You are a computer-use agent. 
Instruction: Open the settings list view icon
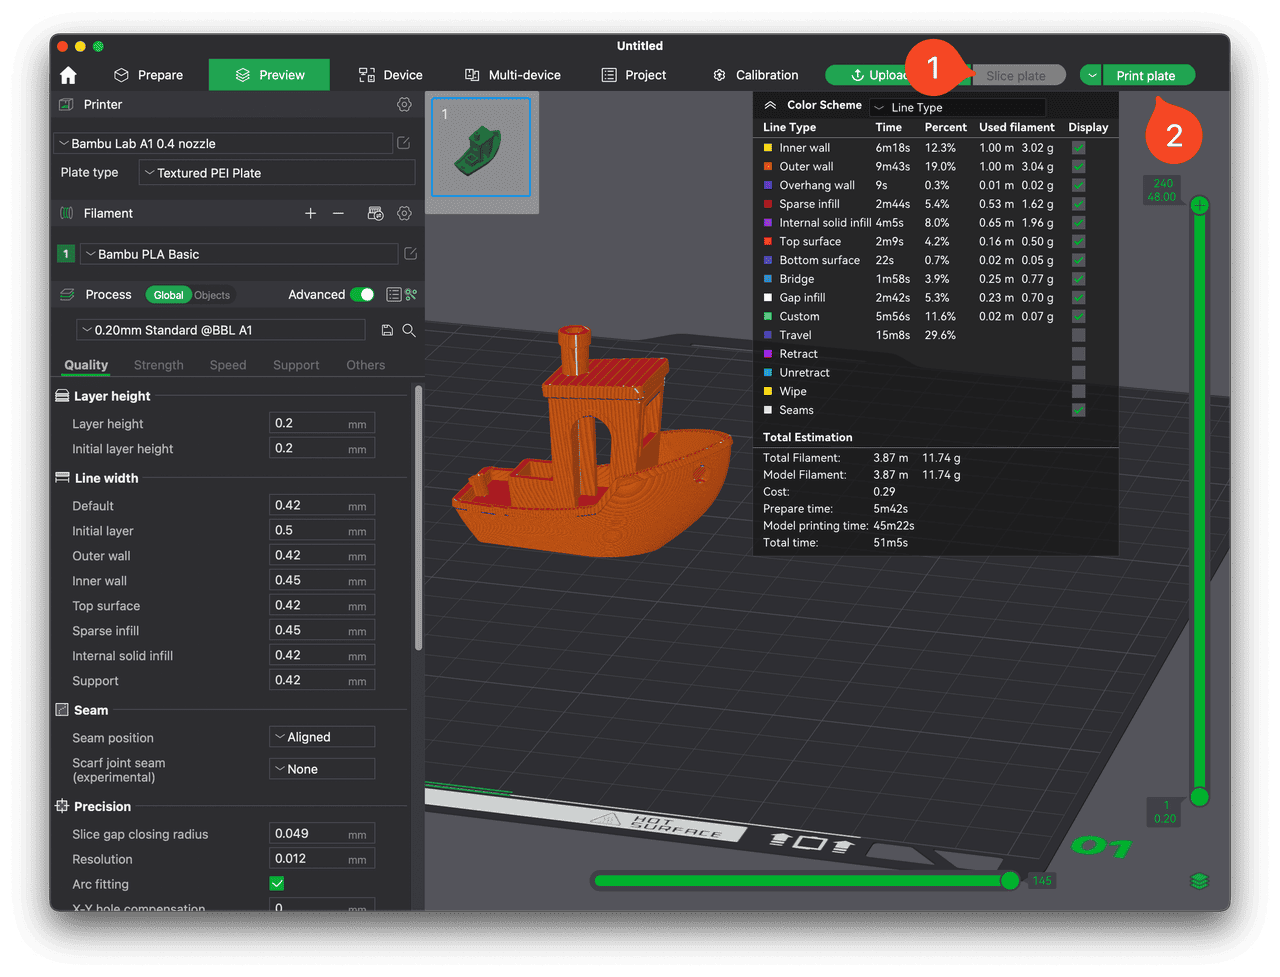click(394, 294)
